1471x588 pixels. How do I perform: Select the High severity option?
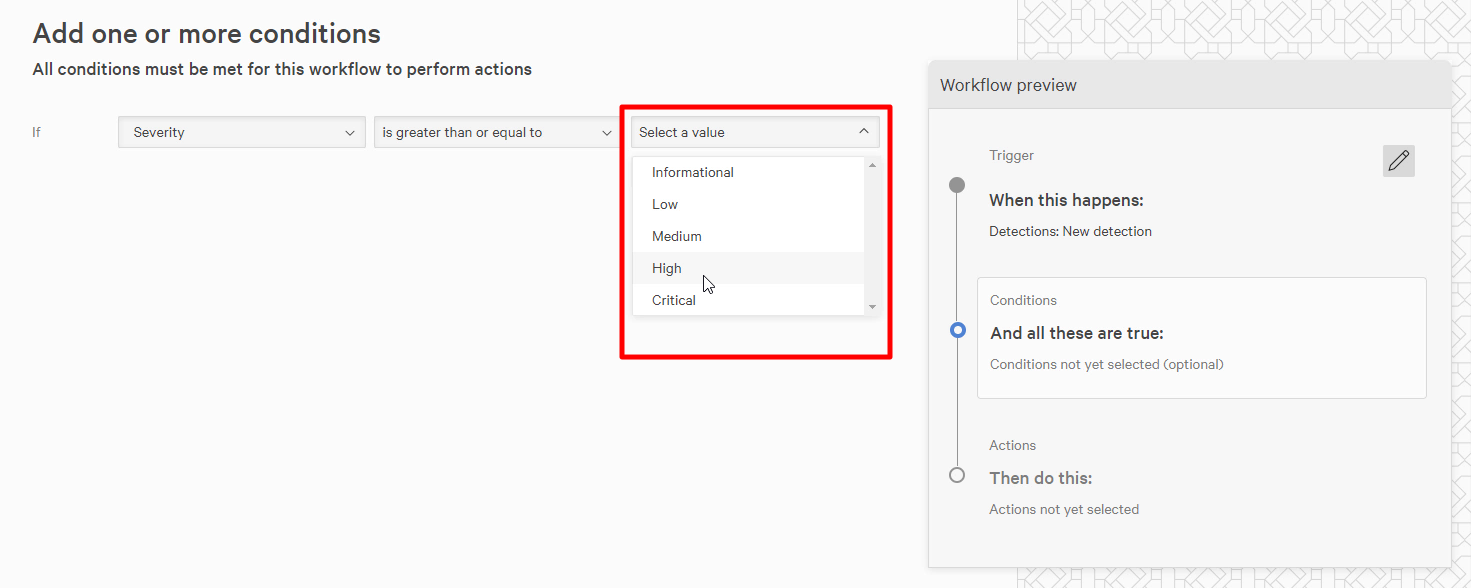tap(667, 268)
